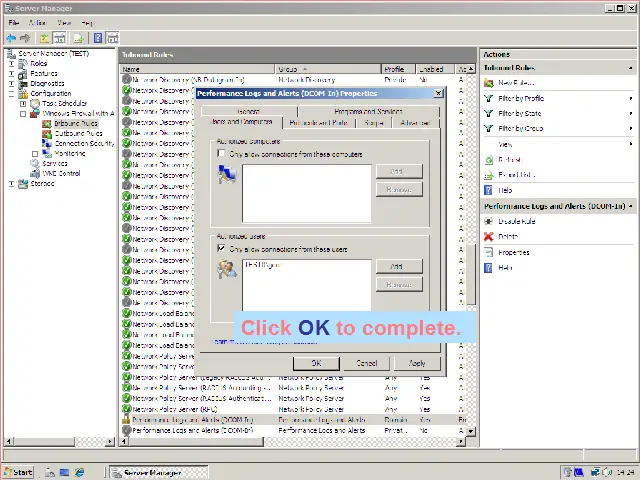640x480 pixels.
Task: Switch to the Advanced tab
Action: click(x=416, y=122)
